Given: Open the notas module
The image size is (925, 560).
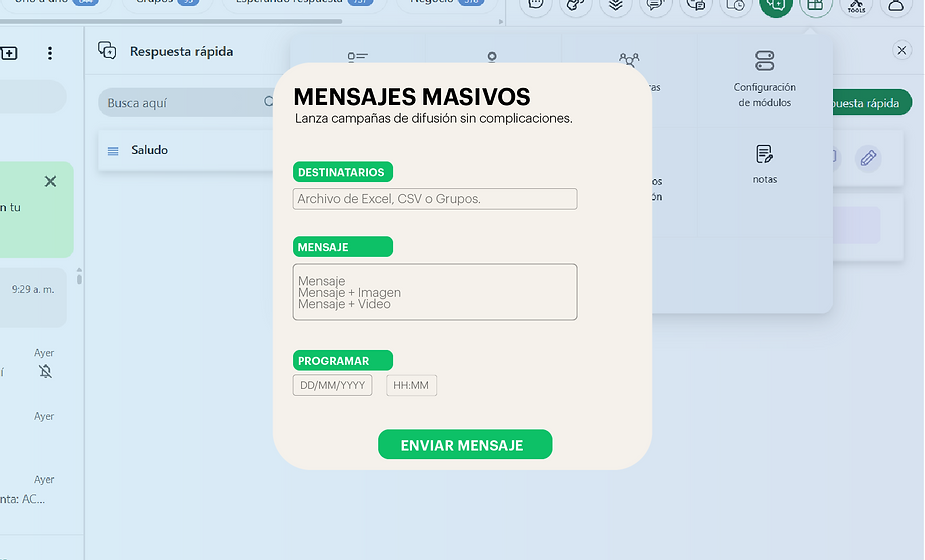Looking at the screenshot, I should [x=765, y=164].
